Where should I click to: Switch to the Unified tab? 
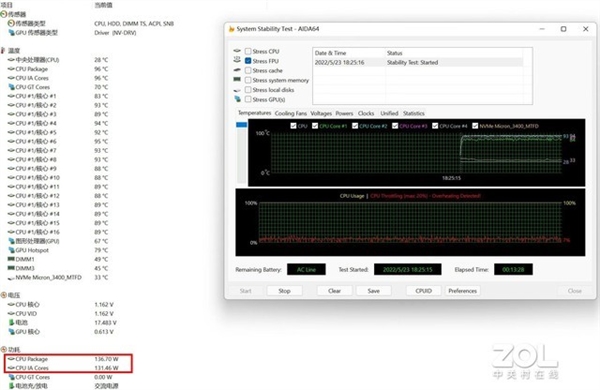pyautogui.click(x=389, y=113)
